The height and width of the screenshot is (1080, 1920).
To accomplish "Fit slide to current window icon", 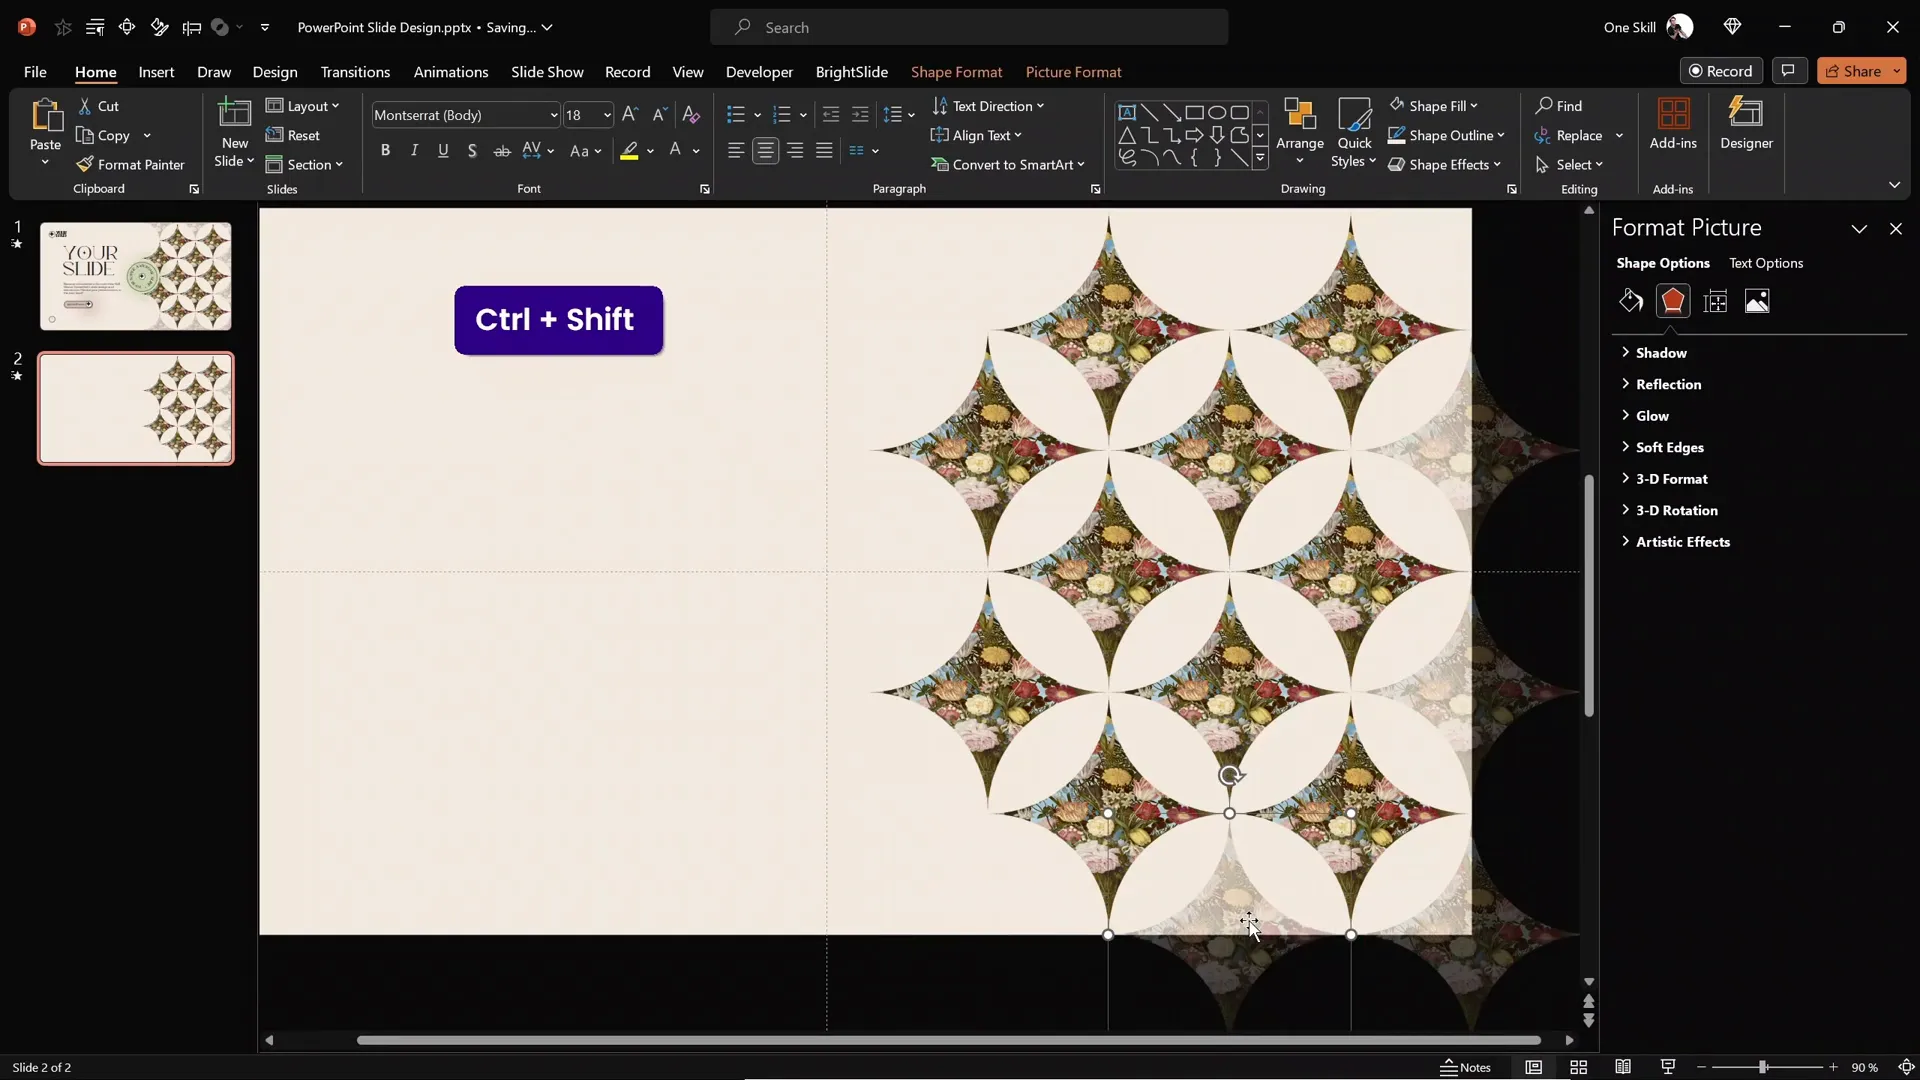I will click(x=1906, y=1067).
